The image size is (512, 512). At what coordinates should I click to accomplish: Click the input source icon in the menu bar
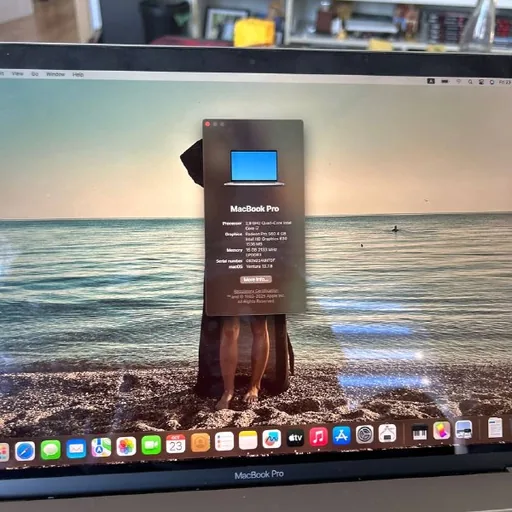(x=431, y=81)
